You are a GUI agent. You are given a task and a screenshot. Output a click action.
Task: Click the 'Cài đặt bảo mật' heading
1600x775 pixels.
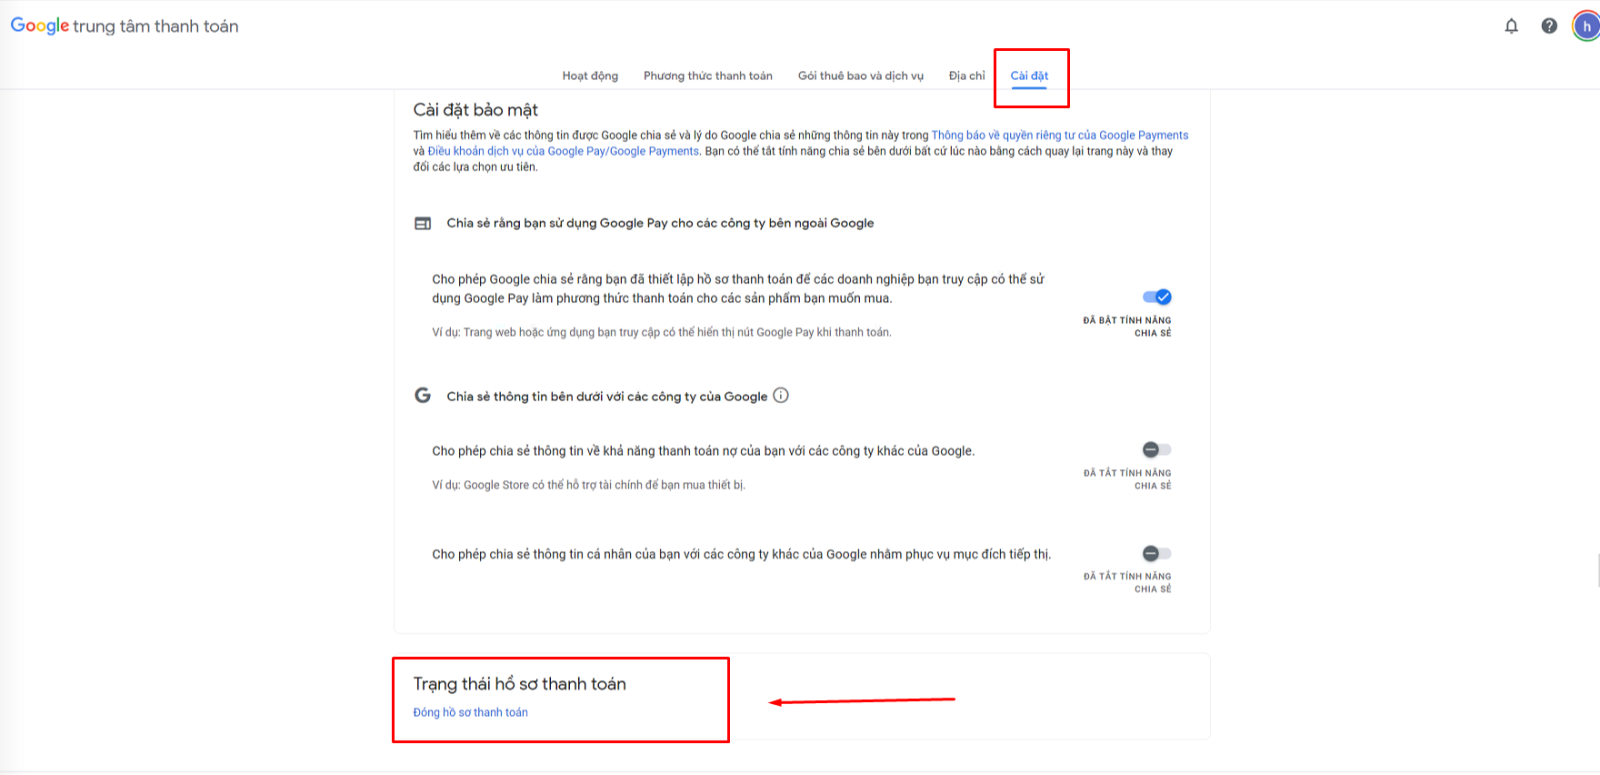[475, 110]
